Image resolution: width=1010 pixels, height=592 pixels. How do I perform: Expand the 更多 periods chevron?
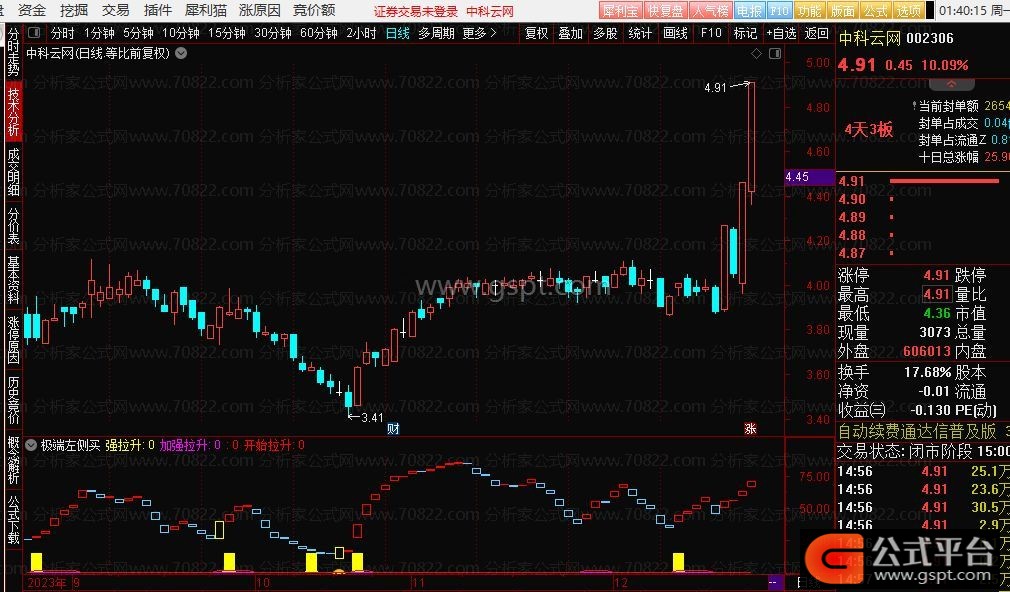point(493,32)
